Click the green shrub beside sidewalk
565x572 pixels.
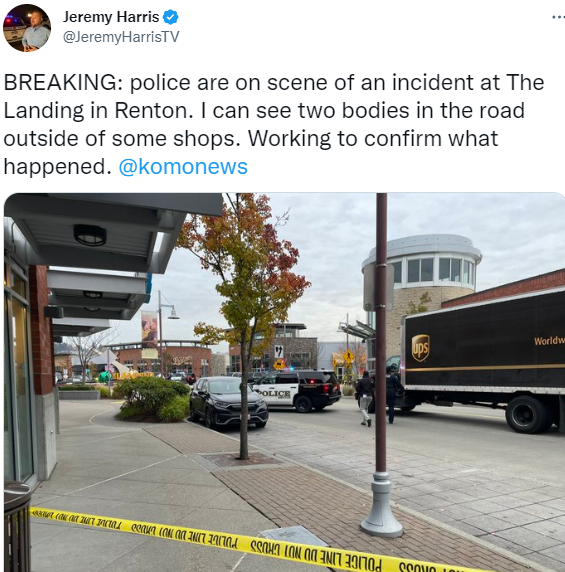[153, 399]
